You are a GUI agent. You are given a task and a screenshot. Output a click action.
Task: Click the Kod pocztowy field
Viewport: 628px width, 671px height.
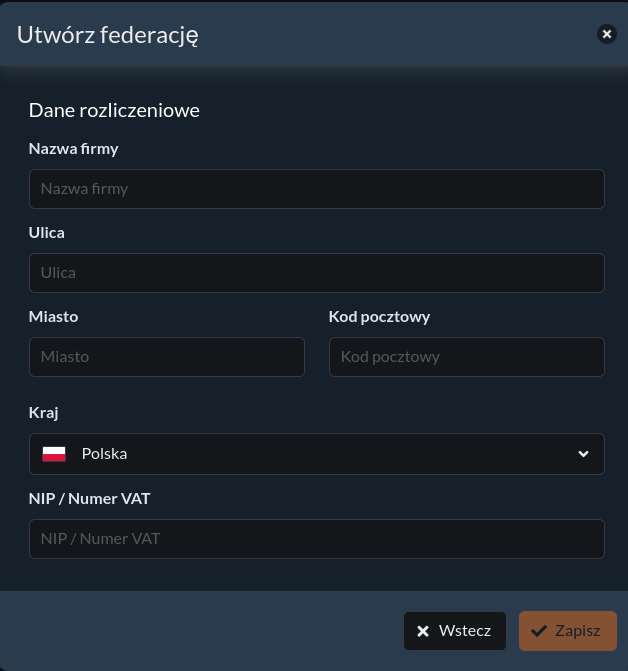466,356
